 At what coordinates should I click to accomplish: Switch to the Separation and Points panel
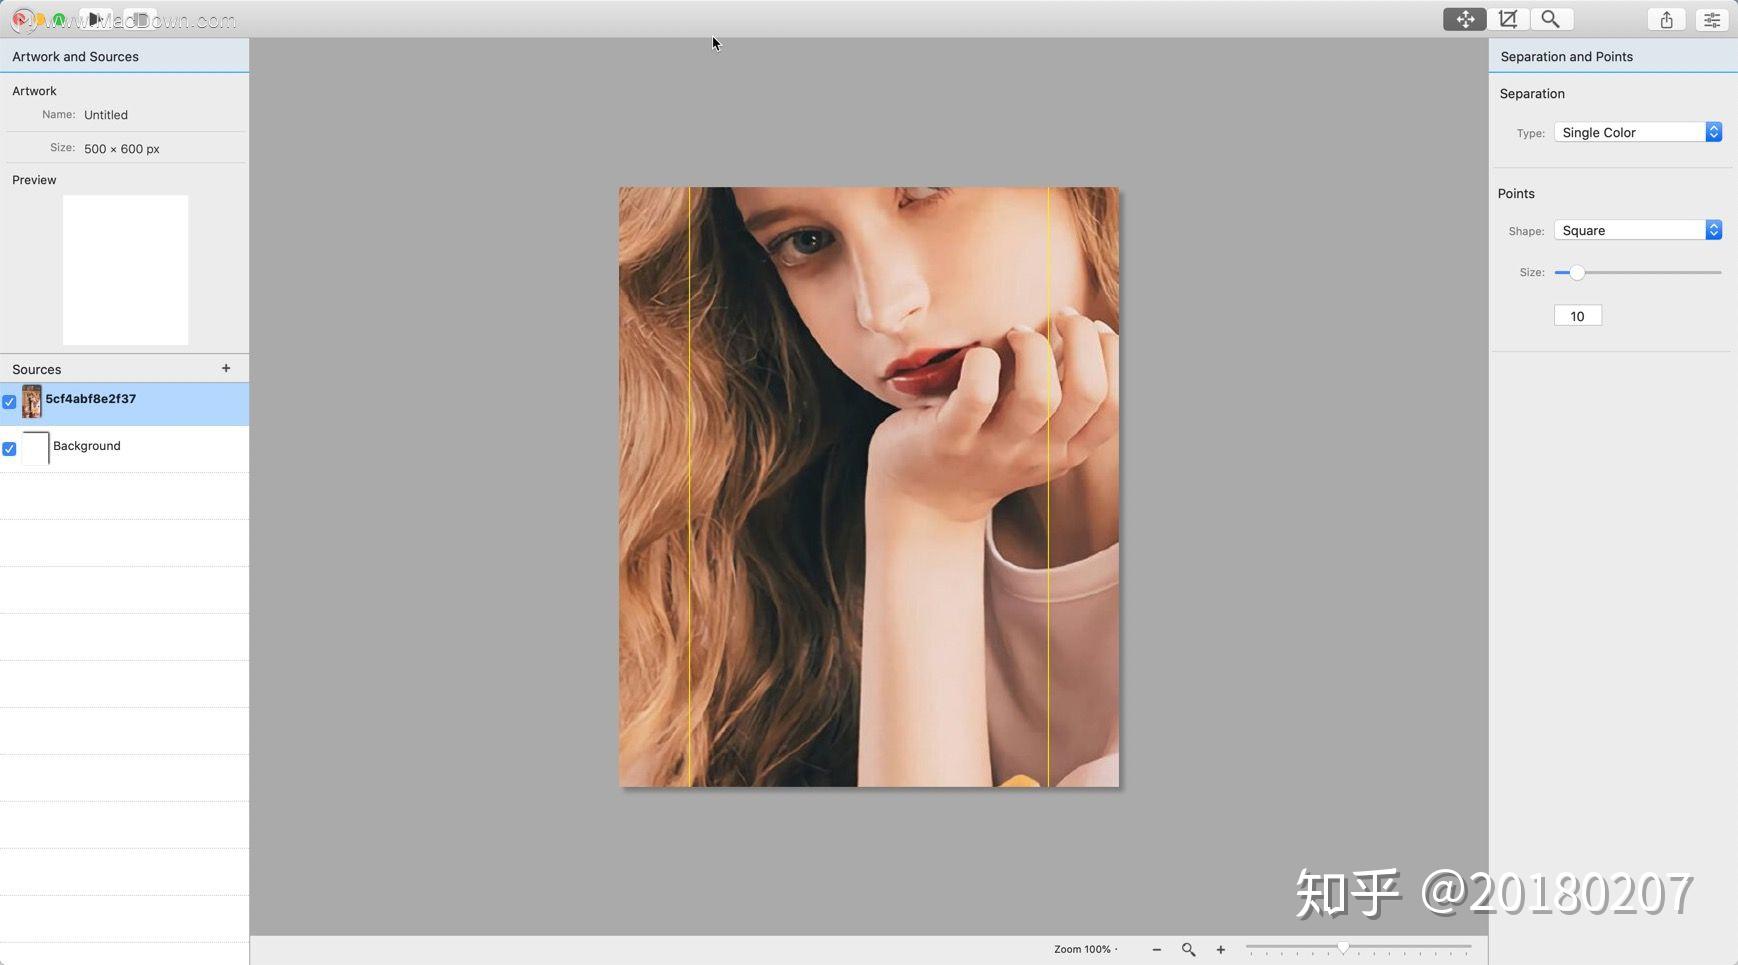(x=1566, y=56)
